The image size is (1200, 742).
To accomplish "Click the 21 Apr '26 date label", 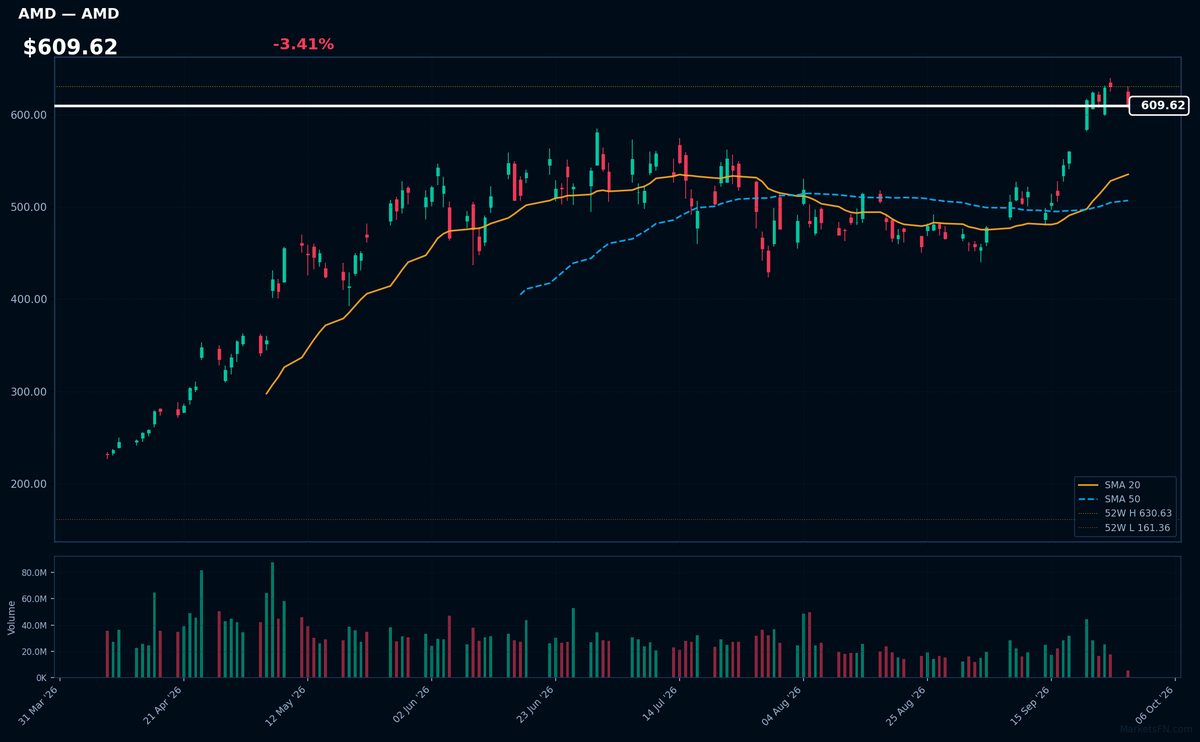I will (165, 705).
